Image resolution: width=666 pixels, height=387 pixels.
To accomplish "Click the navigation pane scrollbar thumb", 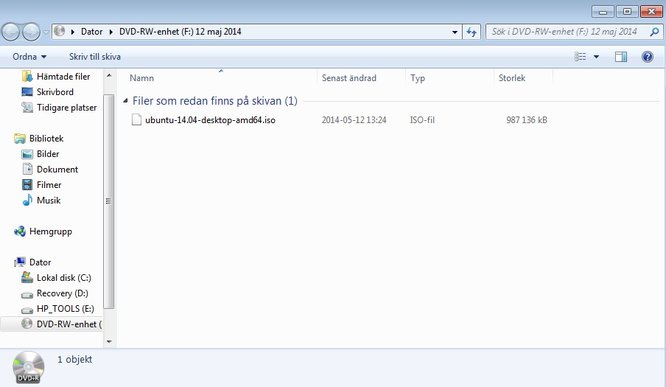I will [x=109, y=201].
